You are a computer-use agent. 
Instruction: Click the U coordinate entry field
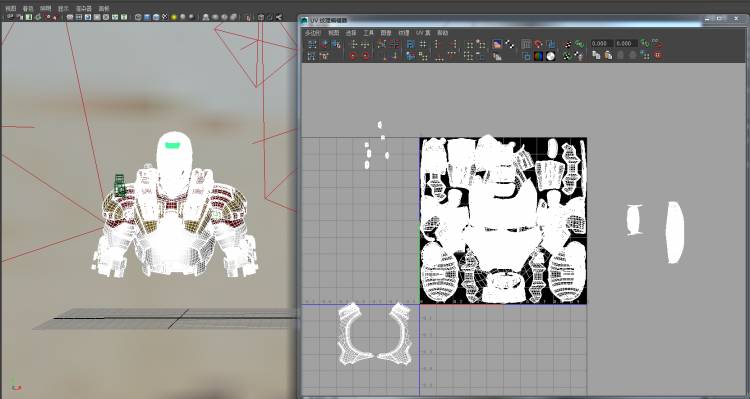pos(602,44)
